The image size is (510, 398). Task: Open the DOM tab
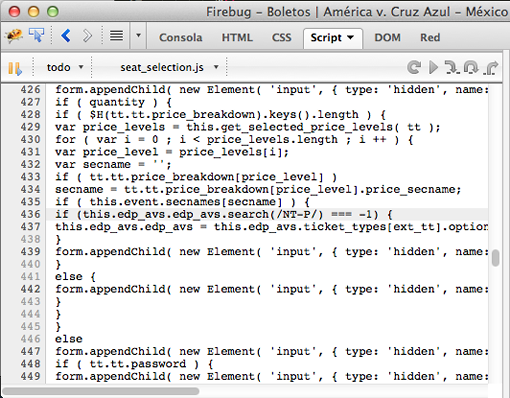[x=387, y=37]
